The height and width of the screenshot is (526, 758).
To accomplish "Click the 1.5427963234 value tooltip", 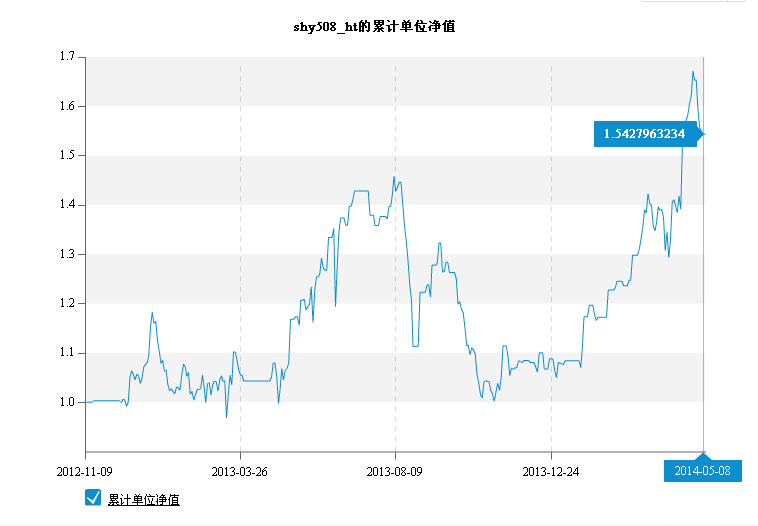I will [x=645, y=134].
